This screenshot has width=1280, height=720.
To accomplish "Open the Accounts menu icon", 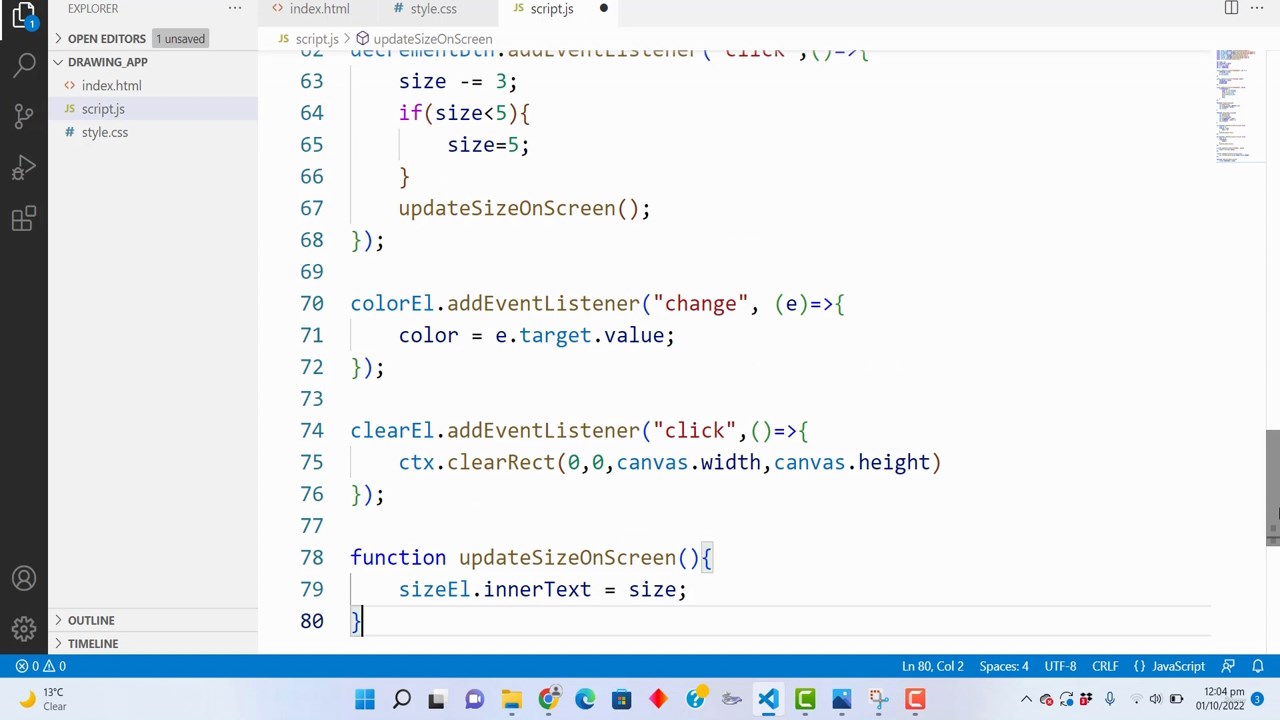I will 24,579.
